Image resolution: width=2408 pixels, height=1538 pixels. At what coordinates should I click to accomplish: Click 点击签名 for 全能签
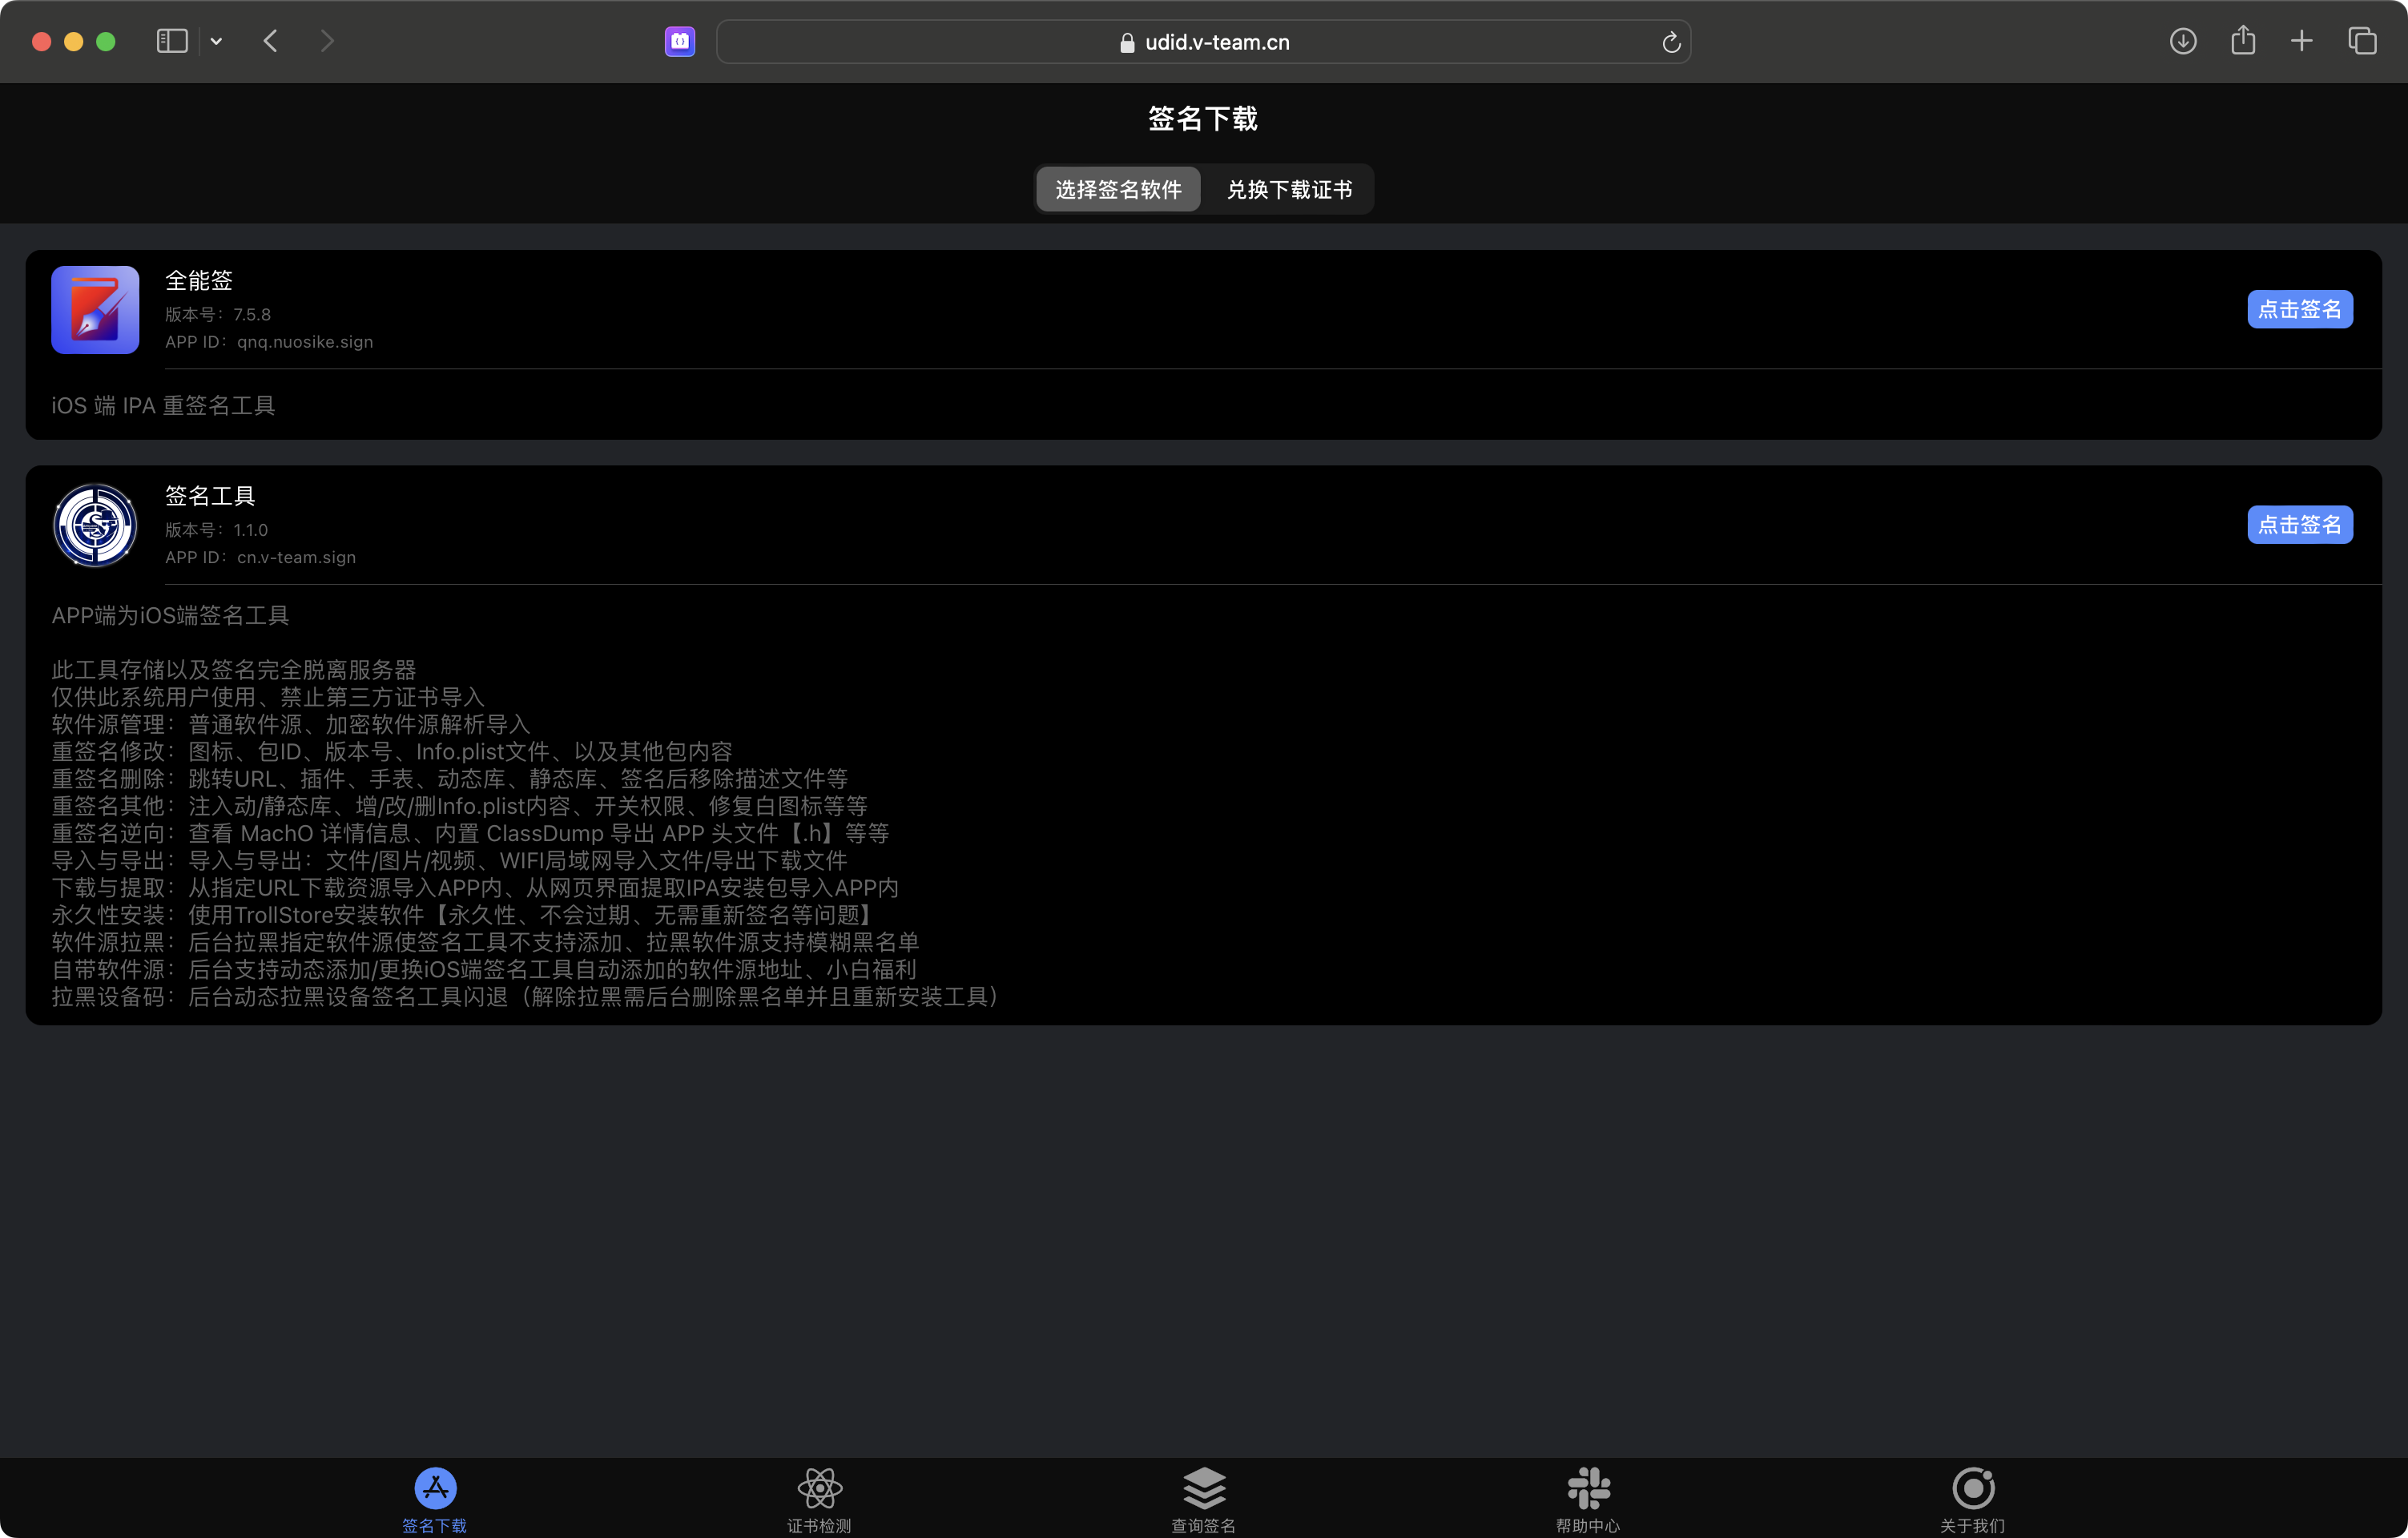pos(2300,309)
